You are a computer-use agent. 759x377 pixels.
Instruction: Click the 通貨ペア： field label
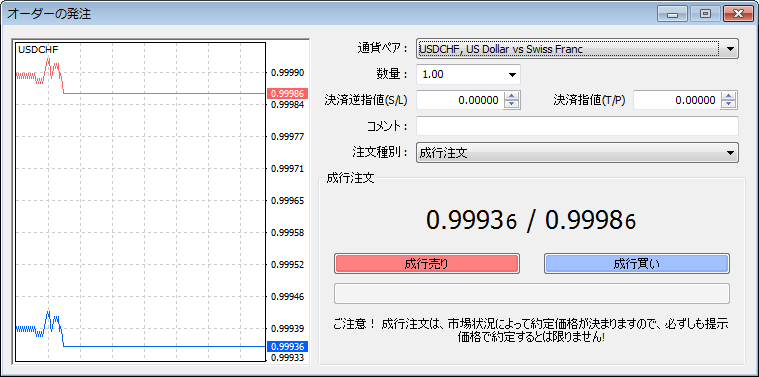coord(382,49)
